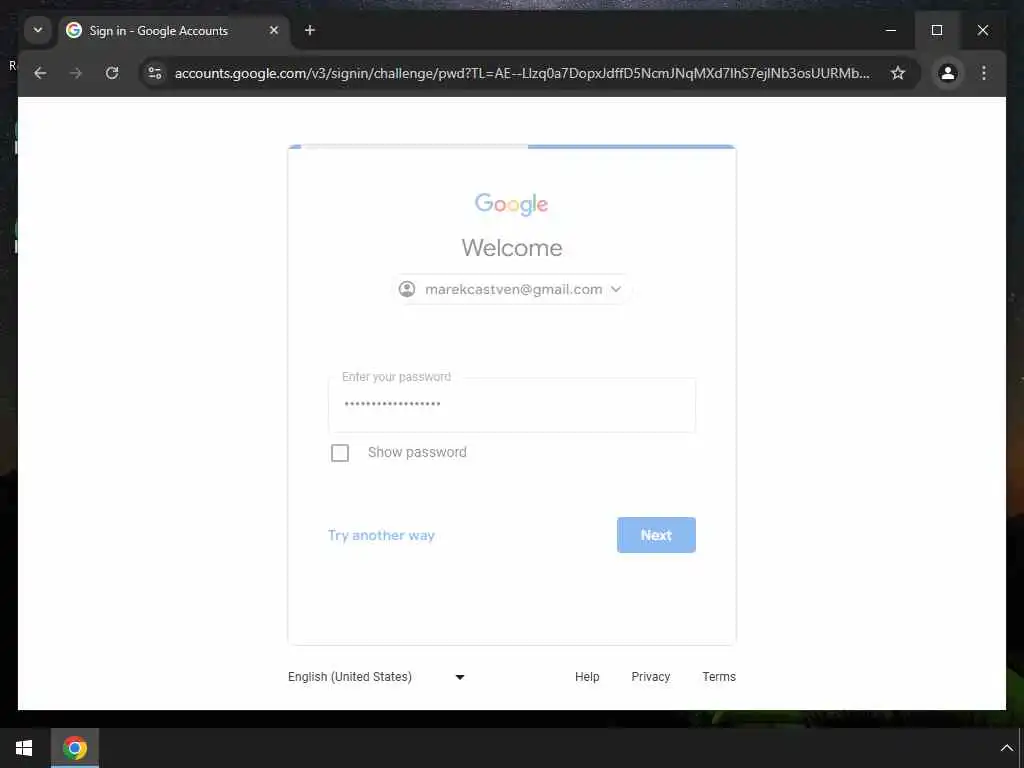Focus the Enter your password field
1024x768 pixels.
click(x=512, y=405)
